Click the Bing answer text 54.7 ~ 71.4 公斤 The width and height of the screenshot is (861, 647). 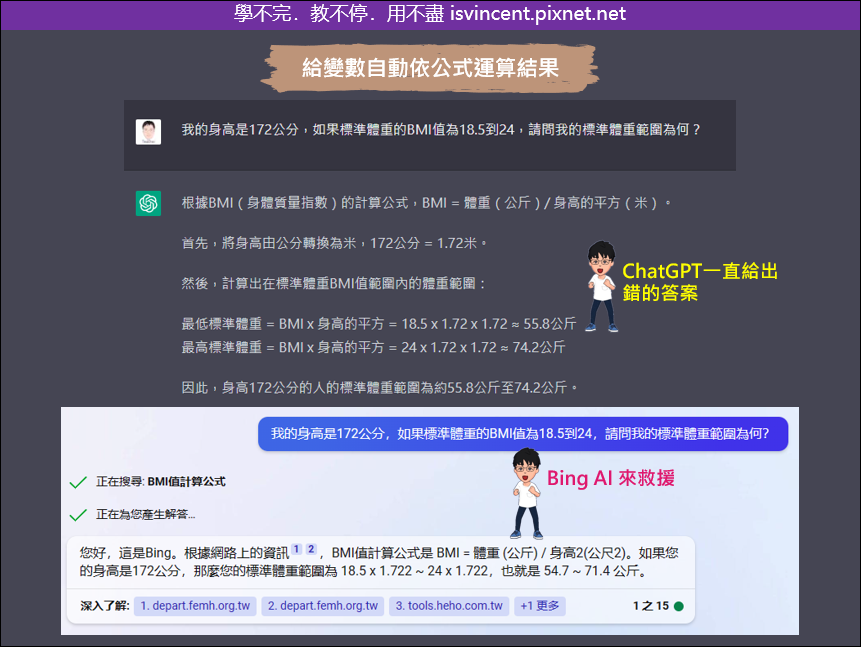tap(595, 571)
